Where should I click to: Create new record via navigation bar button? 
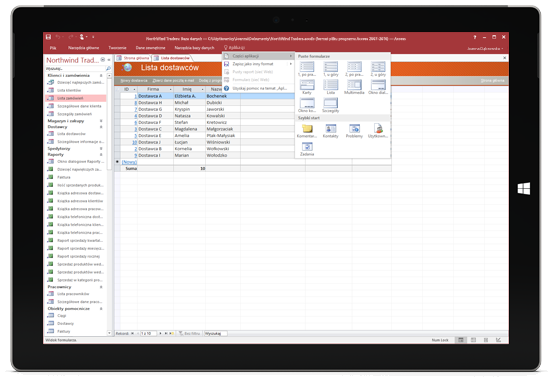[x=172, y=333]
